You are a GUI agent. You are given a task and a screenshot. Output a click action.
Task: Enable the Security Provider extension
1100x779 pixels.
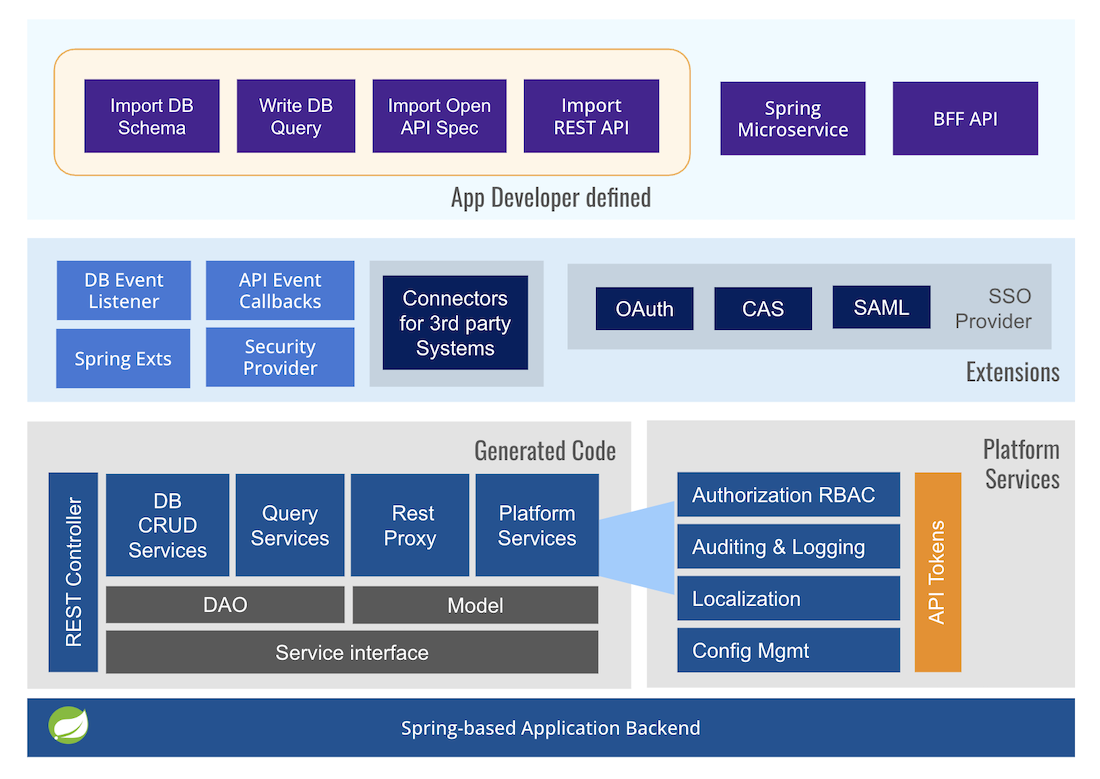(x=280, y=357)
